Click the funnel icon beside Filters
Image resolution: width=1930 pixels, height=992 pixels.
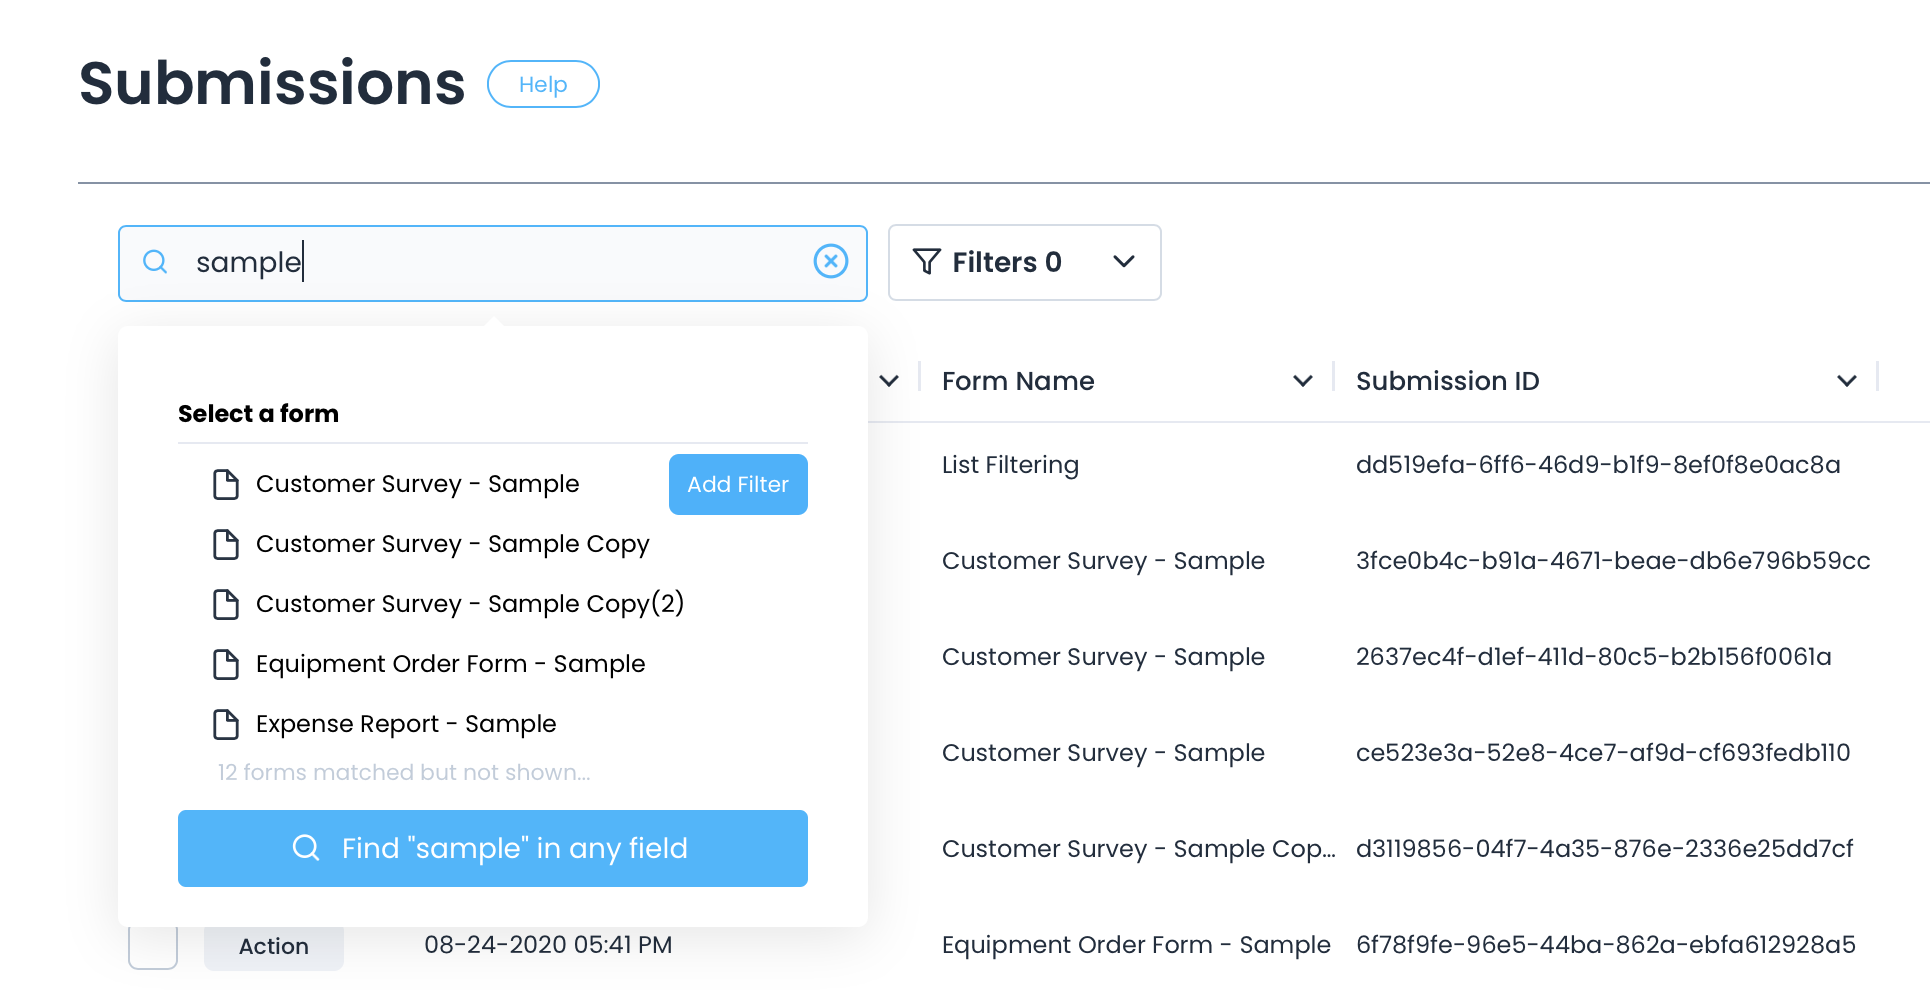[x=926, y=262]
